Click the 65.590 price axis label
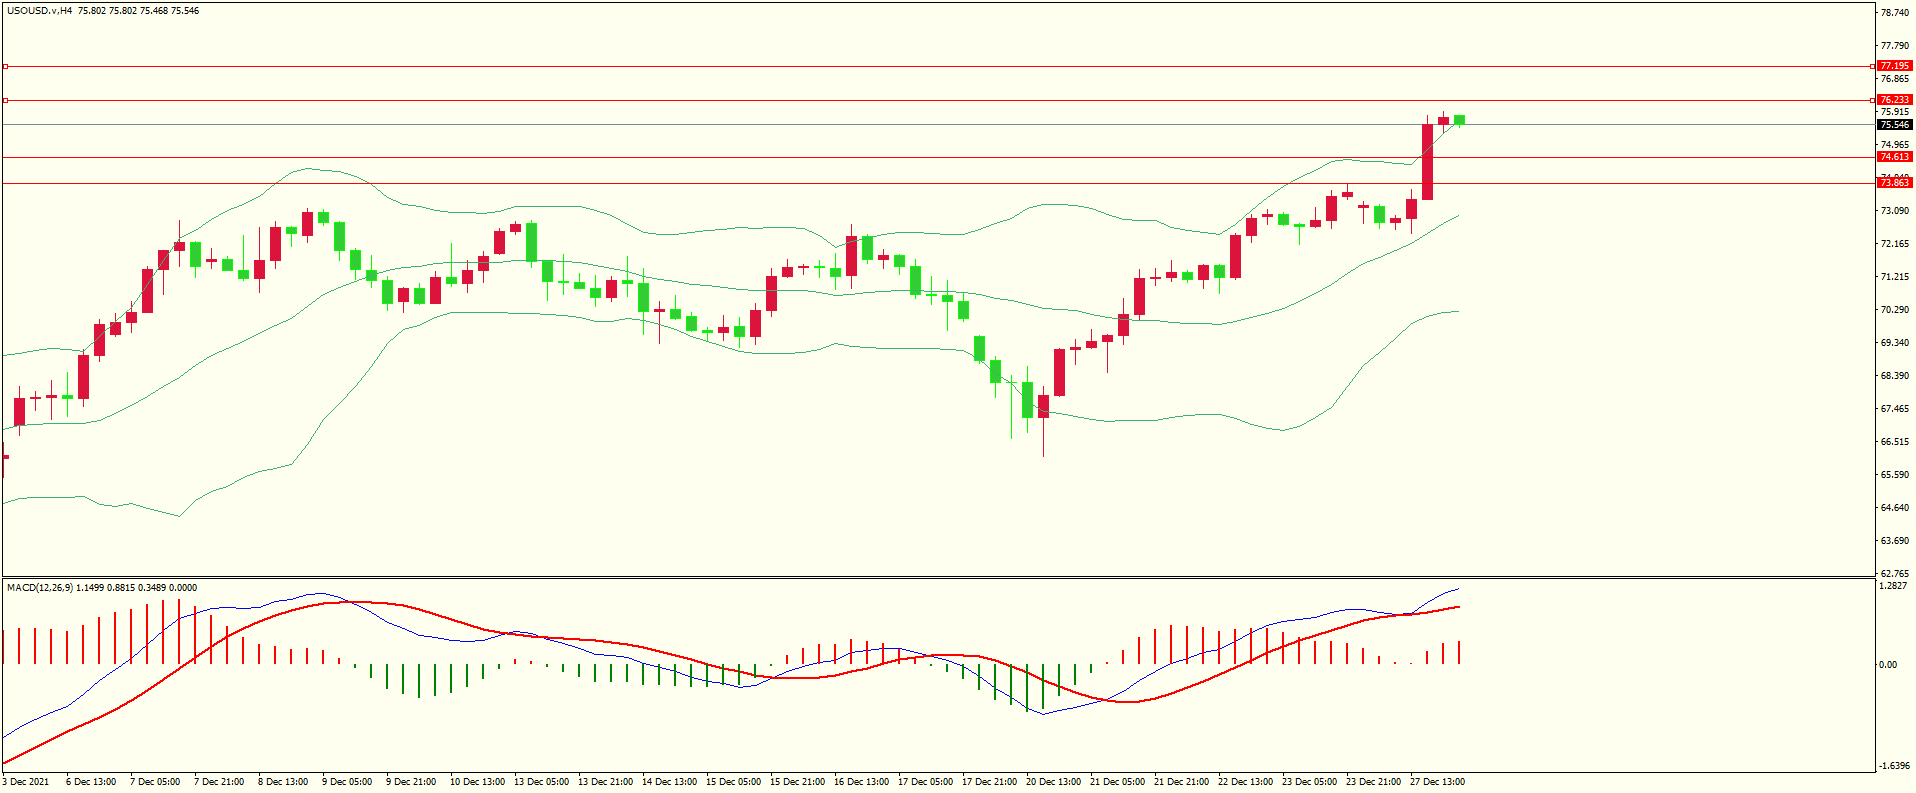 1895,475
